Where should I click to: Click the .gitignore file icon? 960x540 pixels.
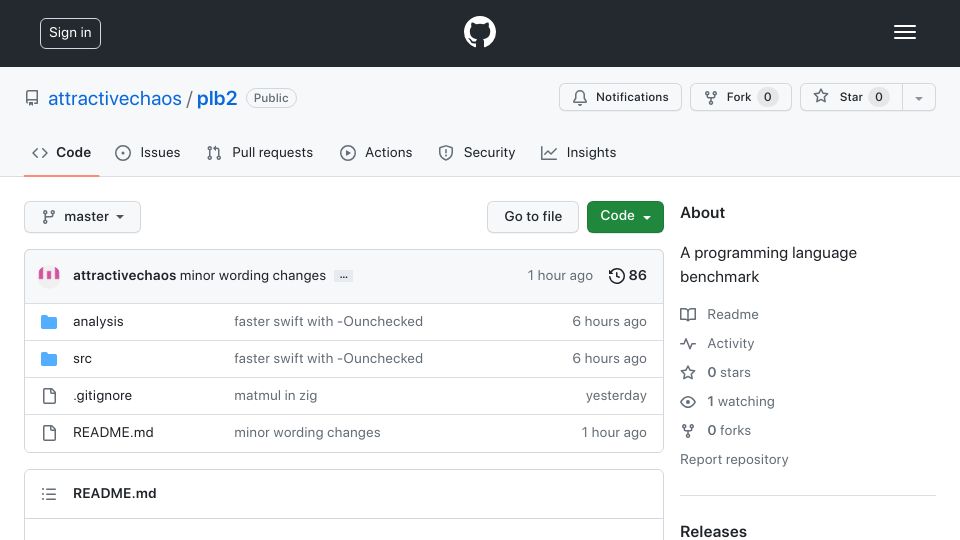tap(49, 396)
